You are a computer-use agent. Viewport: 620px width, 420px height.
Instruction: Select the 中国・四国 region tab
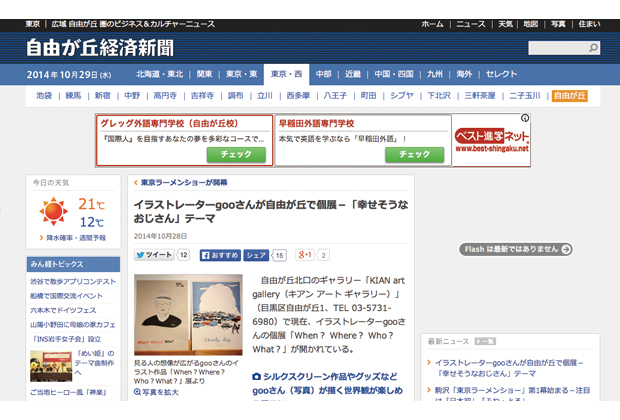(394, 74)
